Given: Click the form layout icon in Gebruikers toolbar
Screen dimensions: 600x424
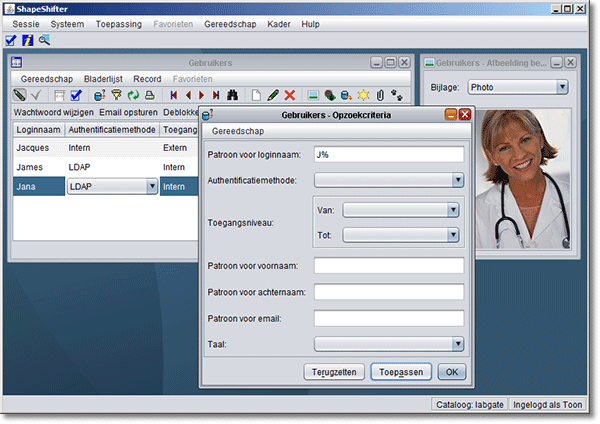Looking at the screenshot, I should click(x=59, y=95).
